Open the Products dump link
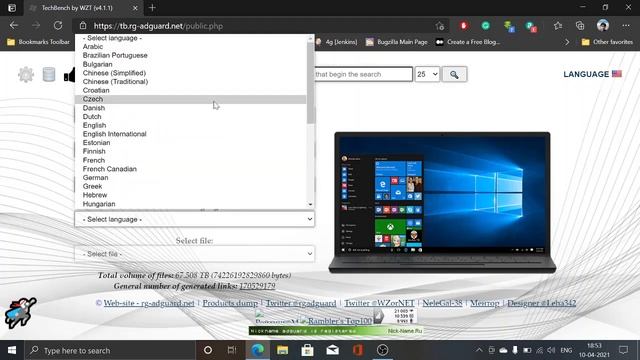Screen dimensions: 640x360 click(x=230, y=303)
